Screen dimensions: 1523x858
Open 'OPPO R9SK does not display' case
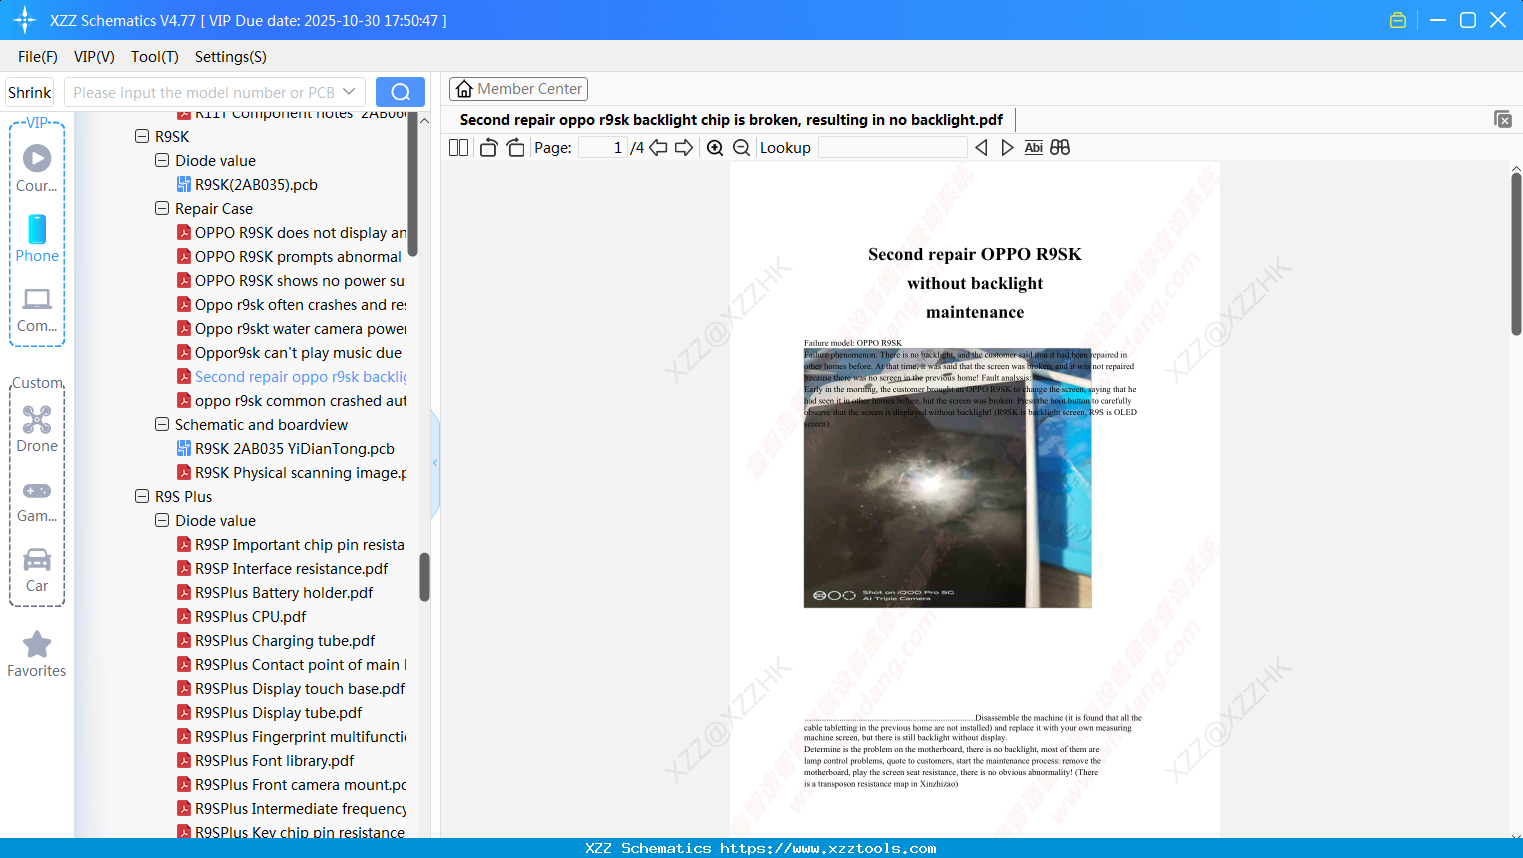(x=291, y=233)
